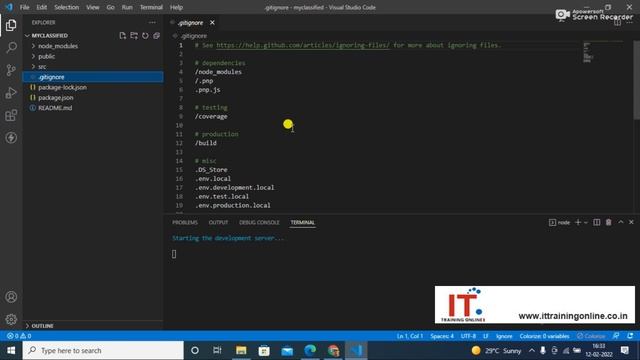This screenshot has height=360, width=640.
Task: Open explorer Views and More Actions menu
Action: 152,22
